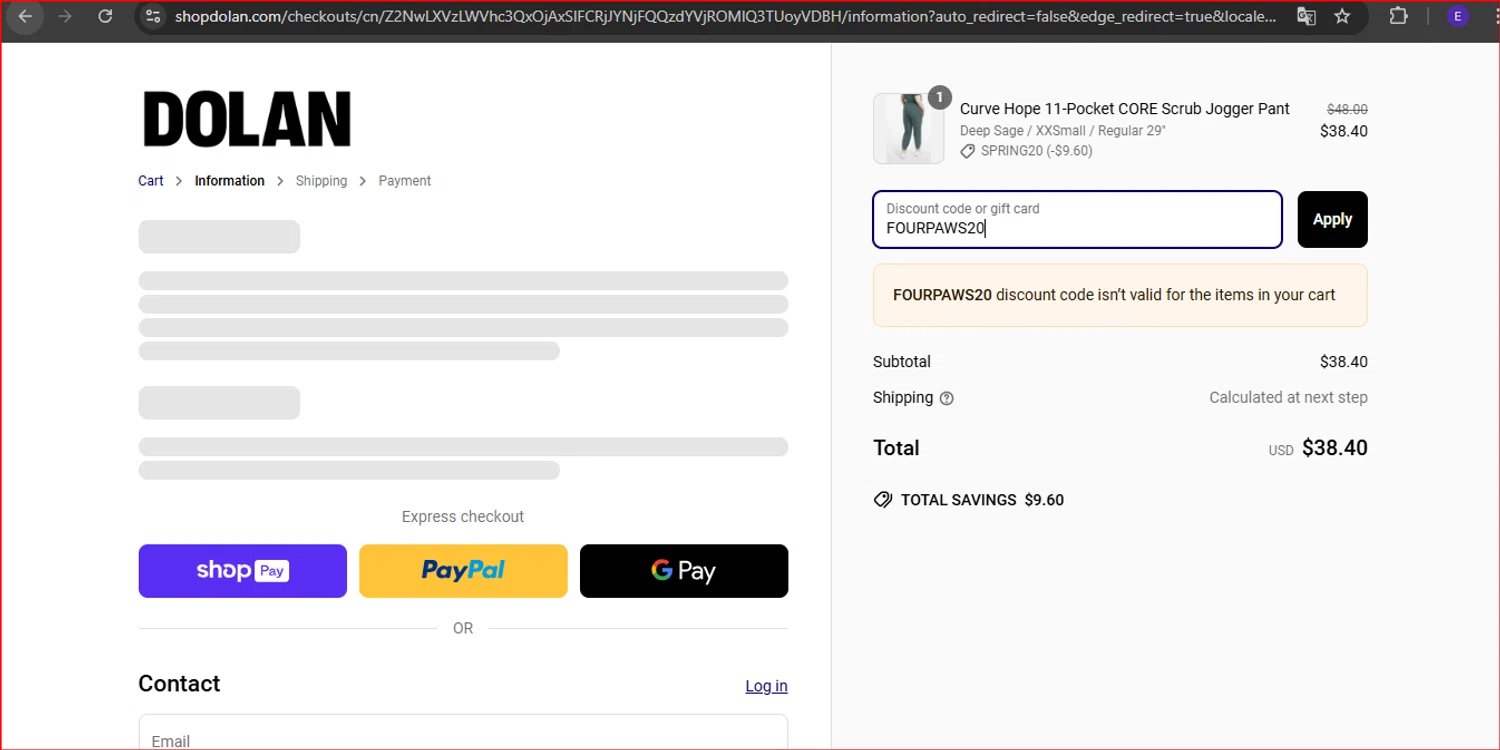Viewport: 1500px width, 750px height.
Task: Click the Contact heading
Action: click(x=179, y=684)
